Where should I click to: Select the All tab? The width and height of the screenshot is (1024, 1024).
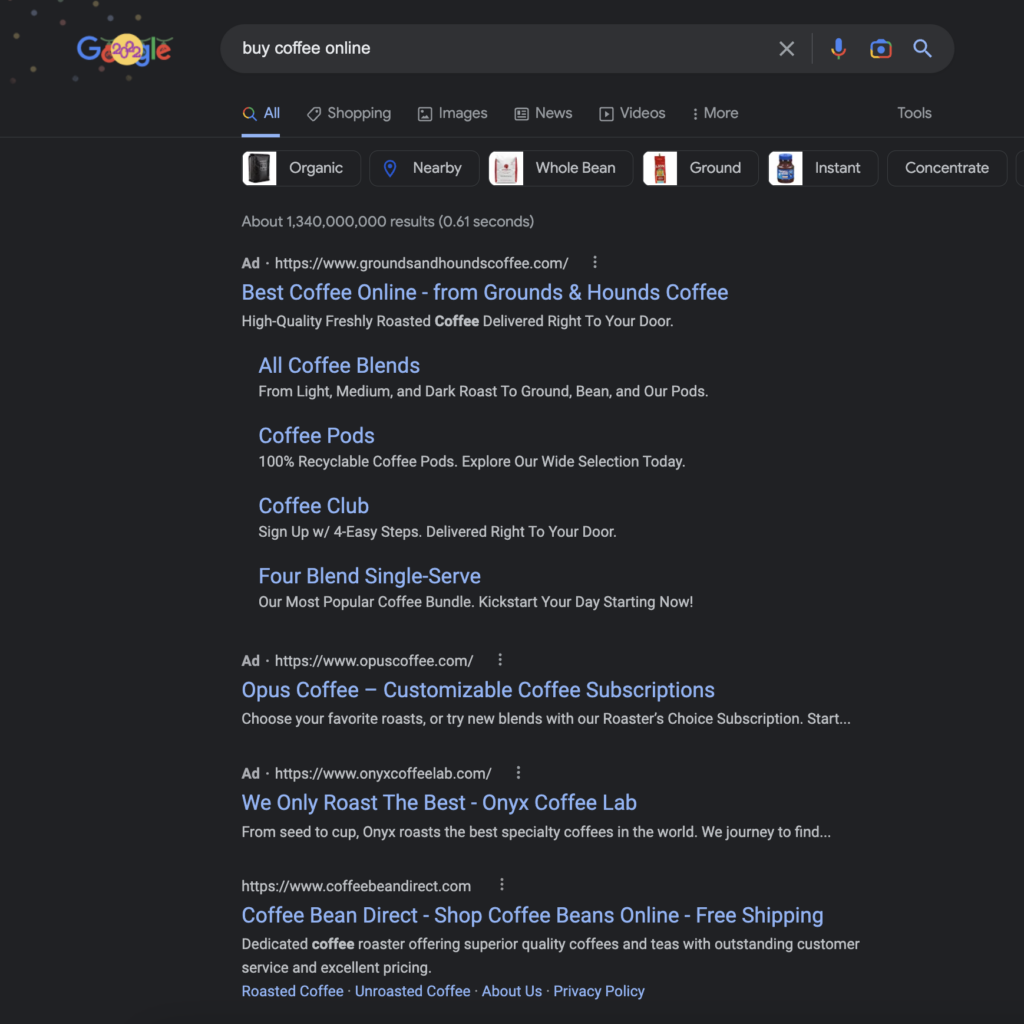261,114
